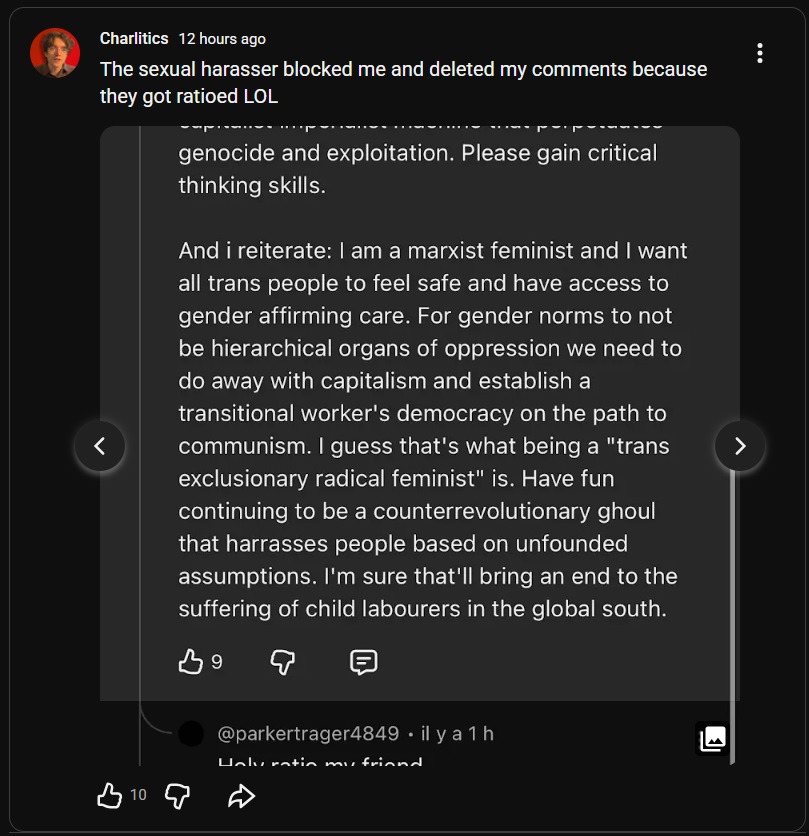809x836 pixels.
Task: Dislike the Charlitics community post
Action: pos(177,796)
